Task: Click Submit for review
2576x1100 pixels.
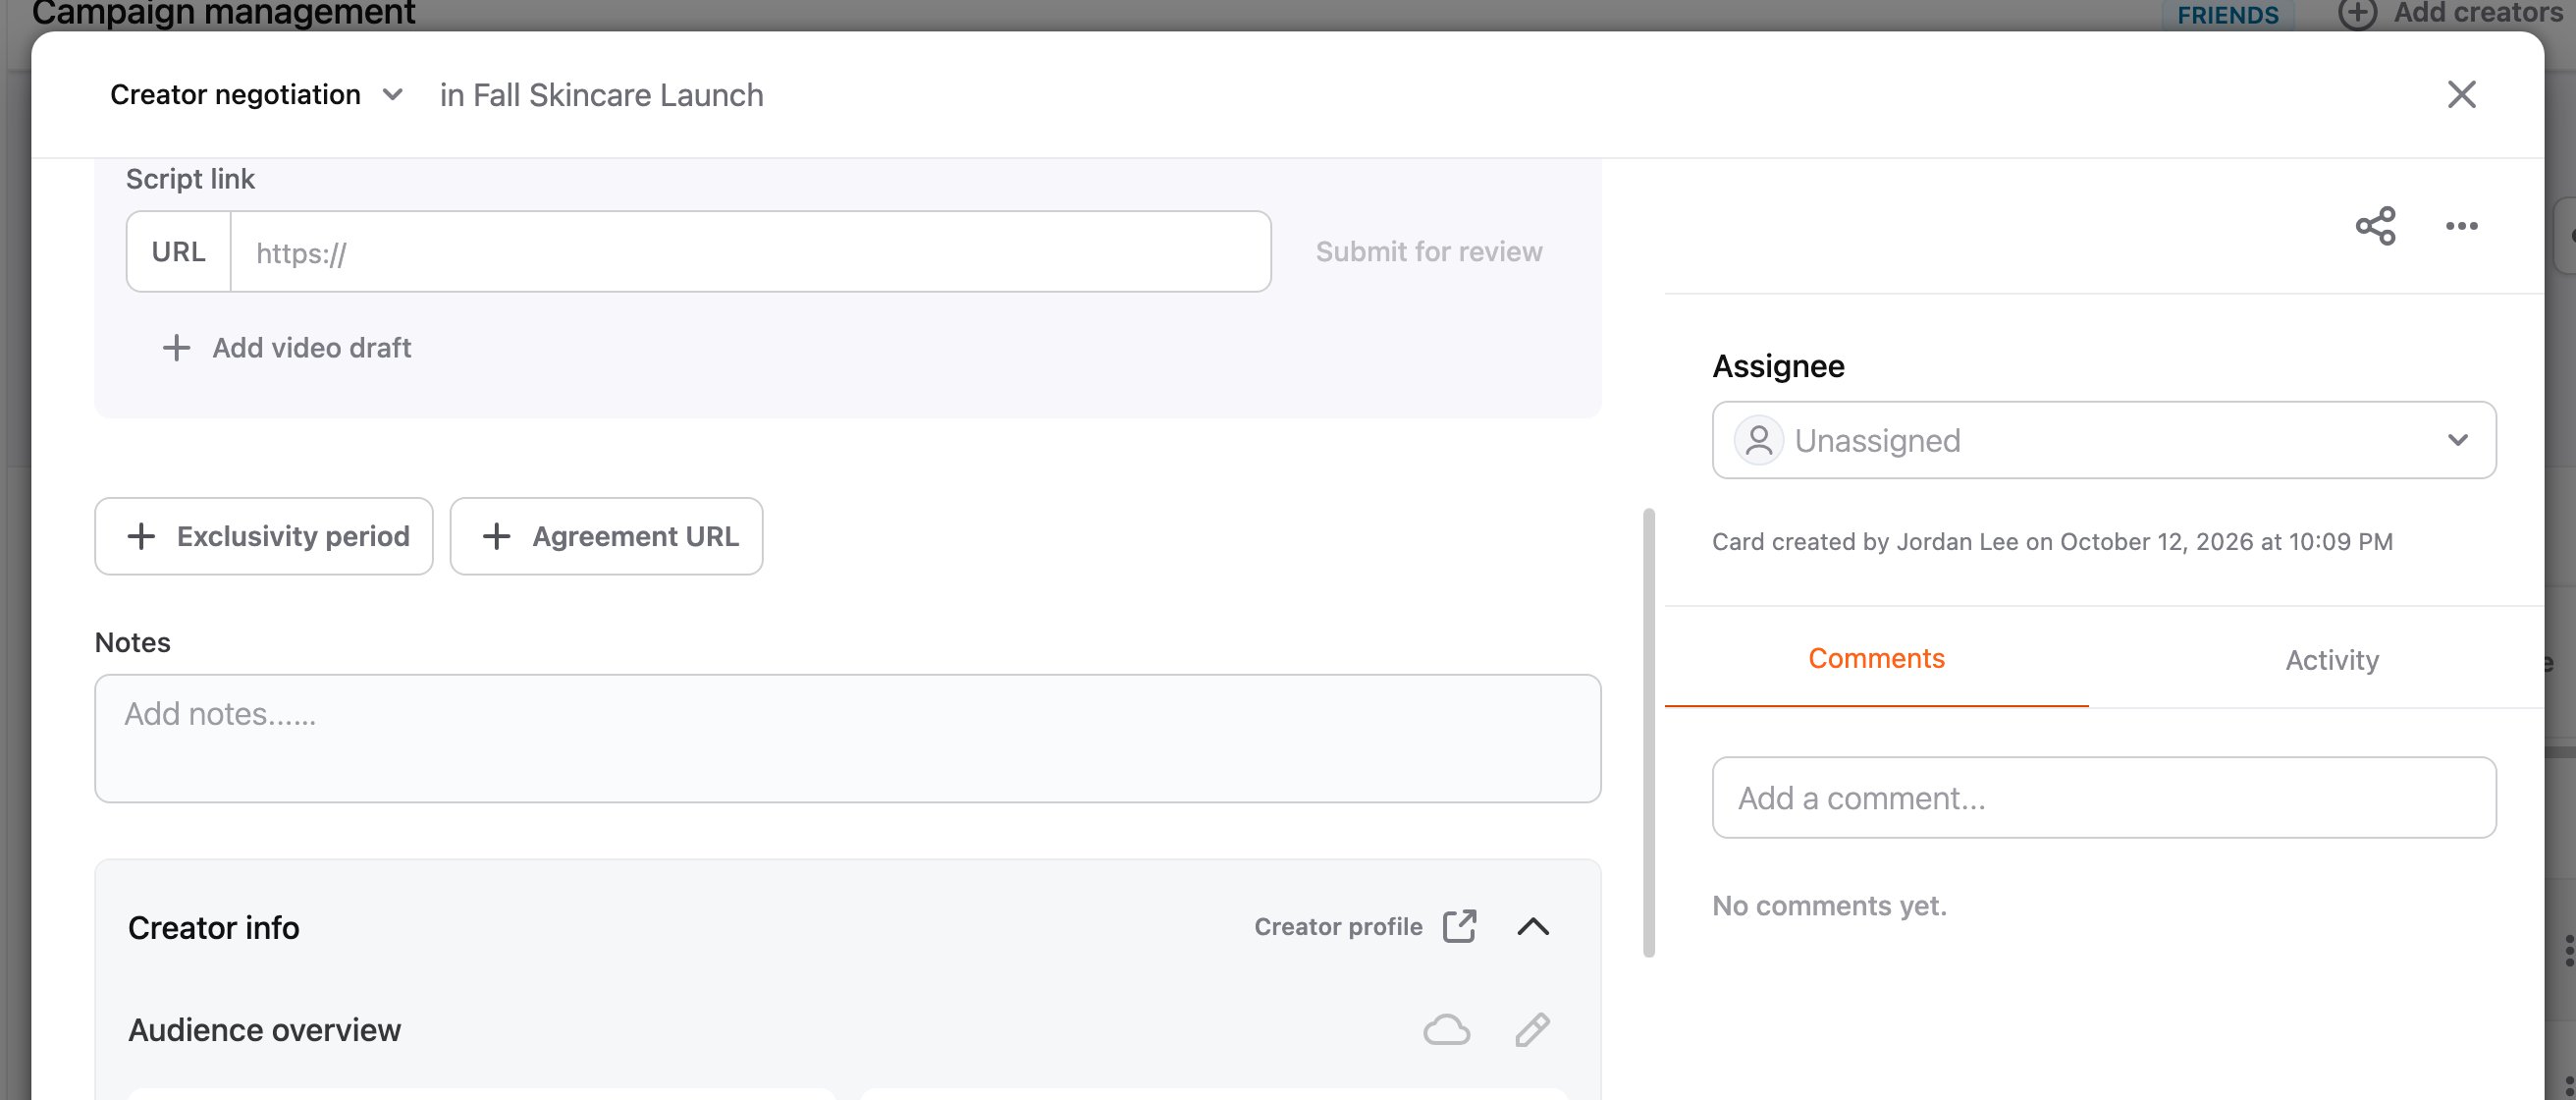Action: [1428, 252]
